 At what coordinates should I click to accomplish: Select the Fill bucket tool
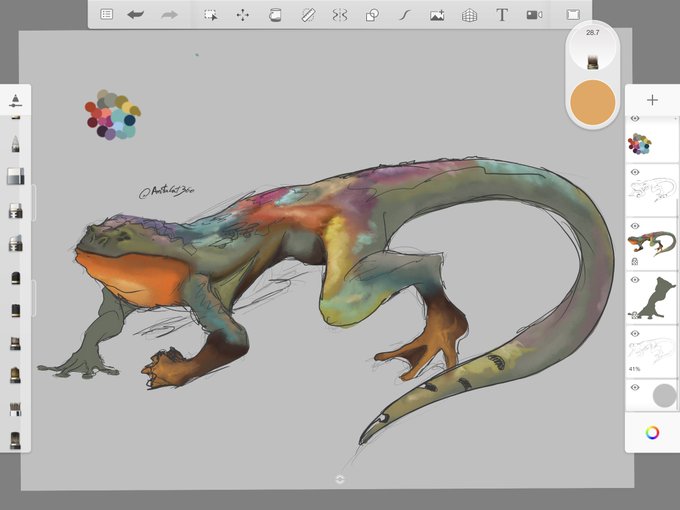tap(275, 15)
